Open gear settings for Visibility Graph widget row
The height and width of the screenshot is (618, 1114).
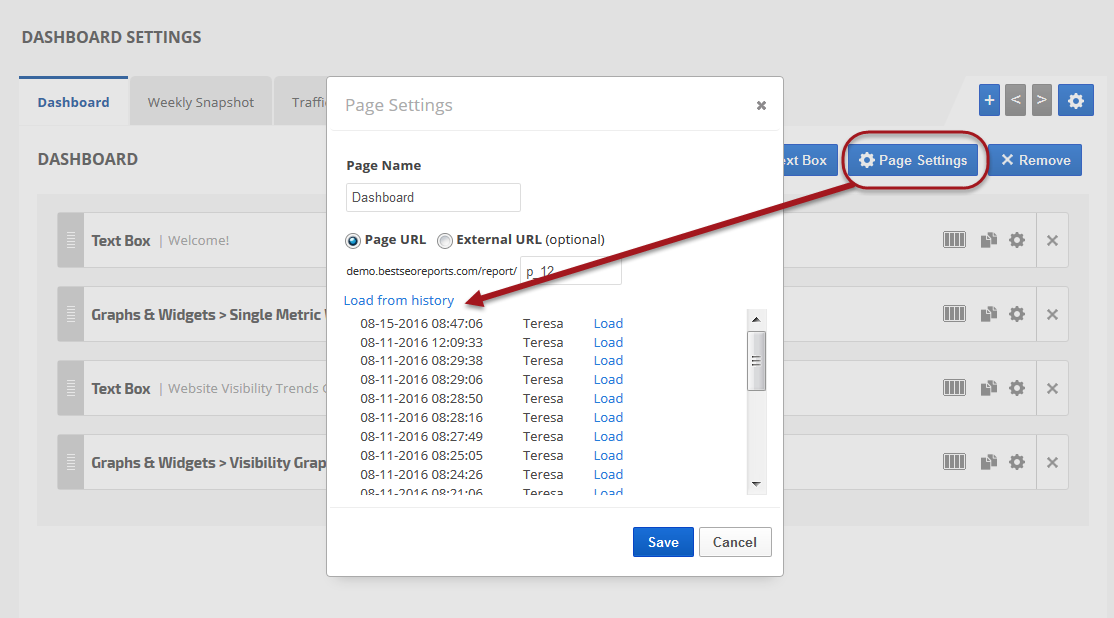pyautogui.click(x=1017, y=462)
